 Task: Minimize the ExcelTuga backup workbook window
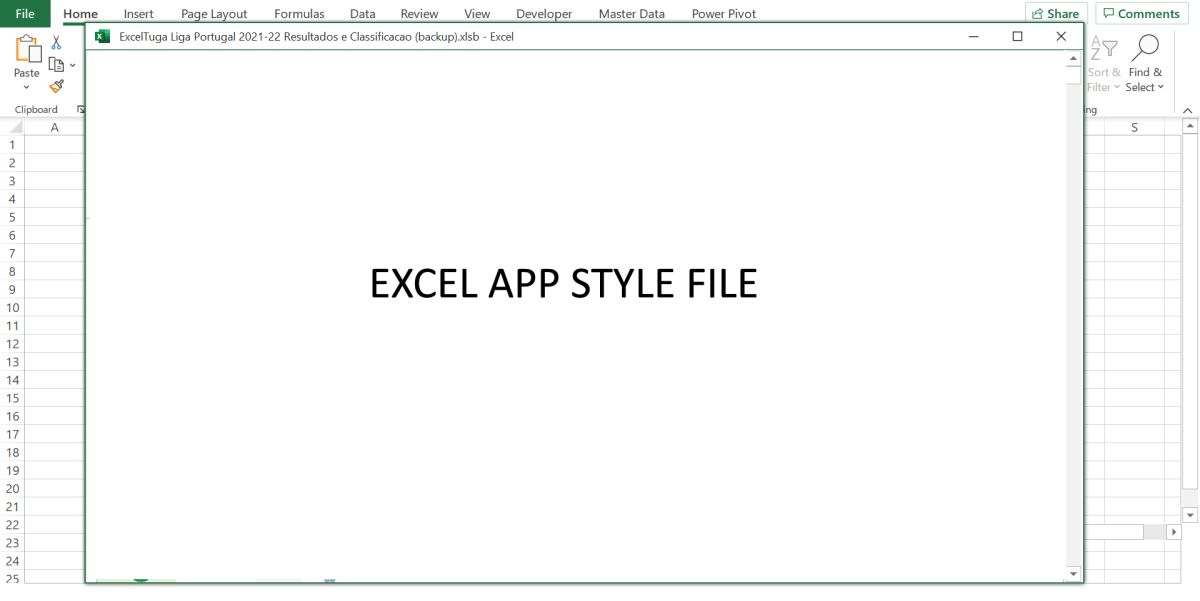[973, 36]
